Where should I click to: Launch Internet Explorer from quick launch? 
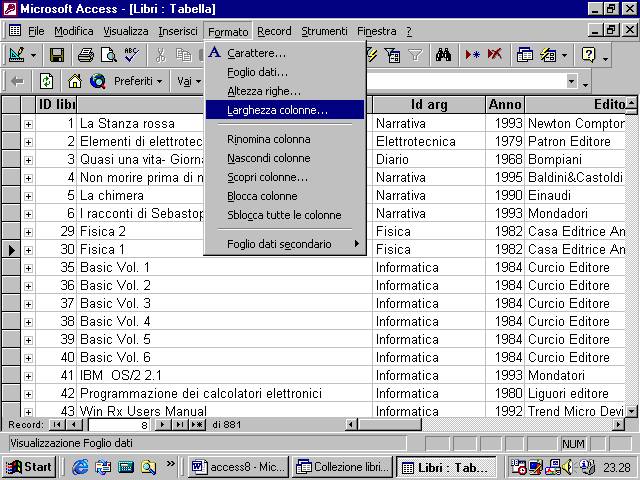(80, 467)
